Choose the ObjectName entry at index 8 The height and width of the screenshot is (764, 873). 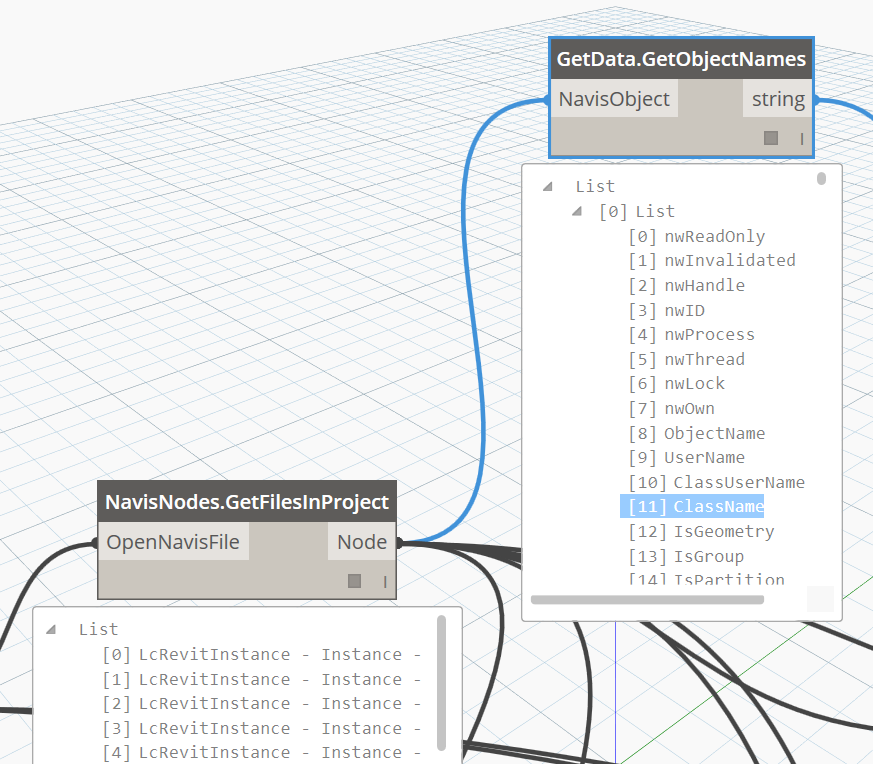(714, 433)
